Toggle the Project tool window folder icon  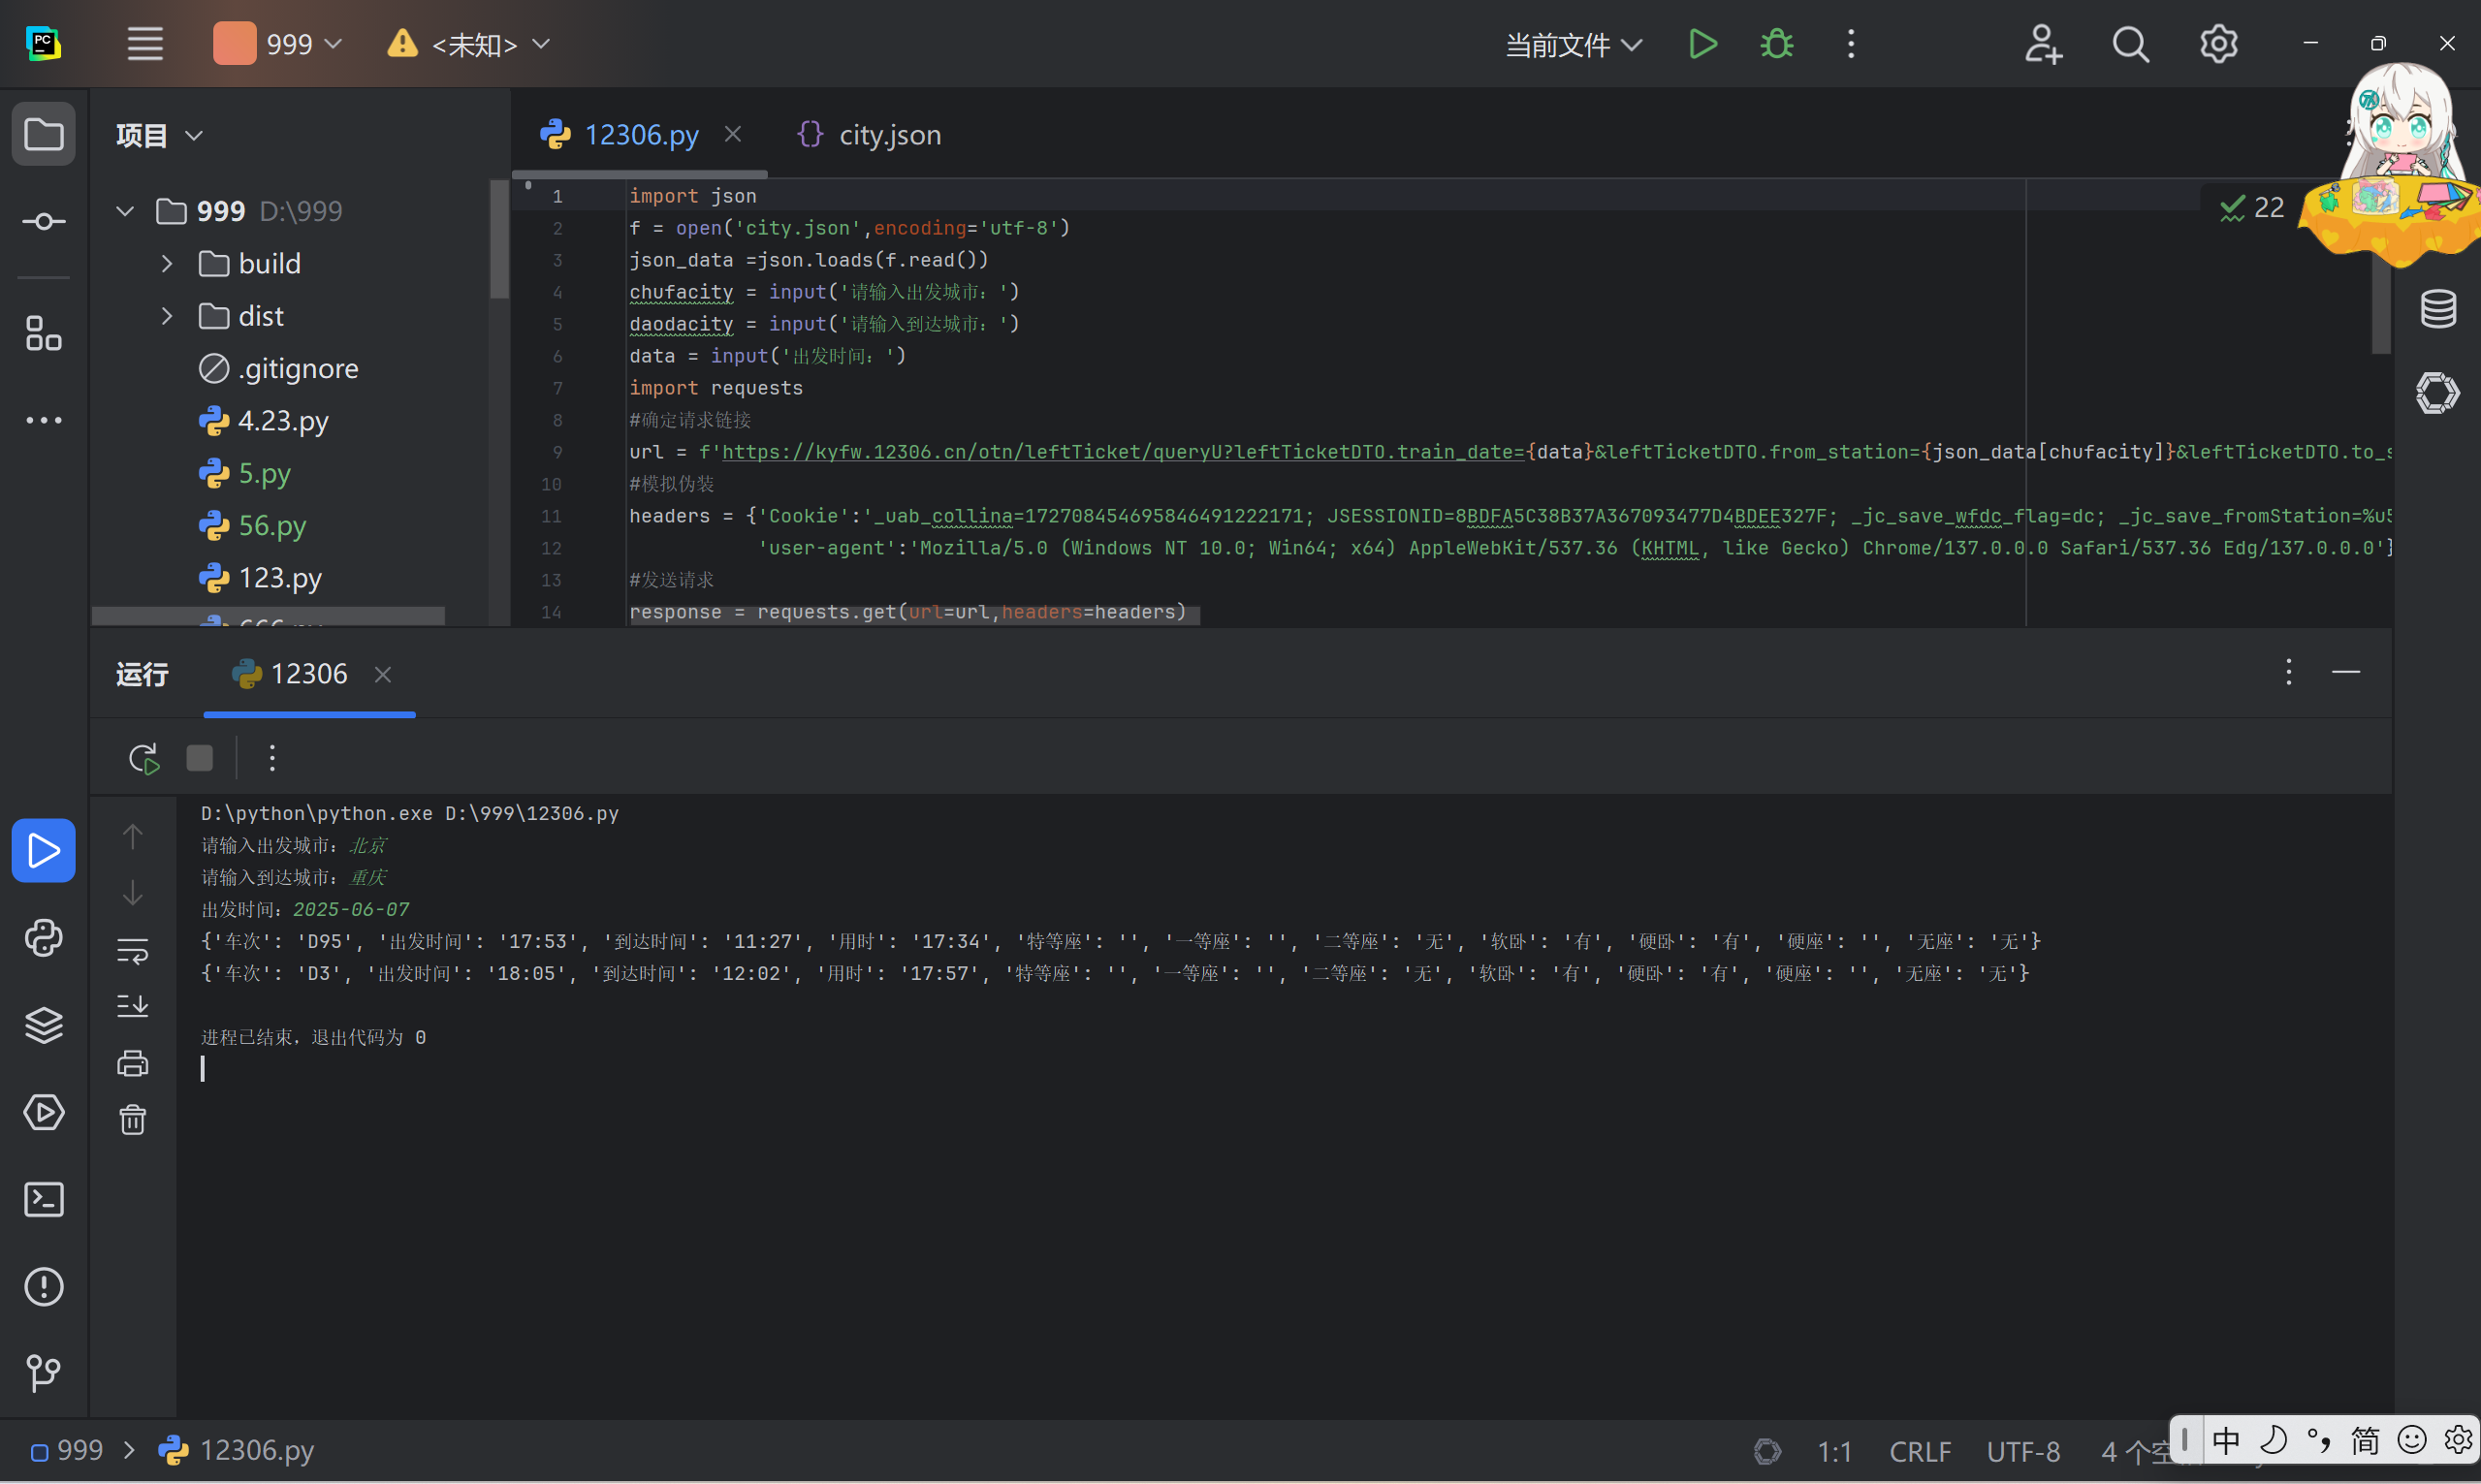tap(43, 134)
